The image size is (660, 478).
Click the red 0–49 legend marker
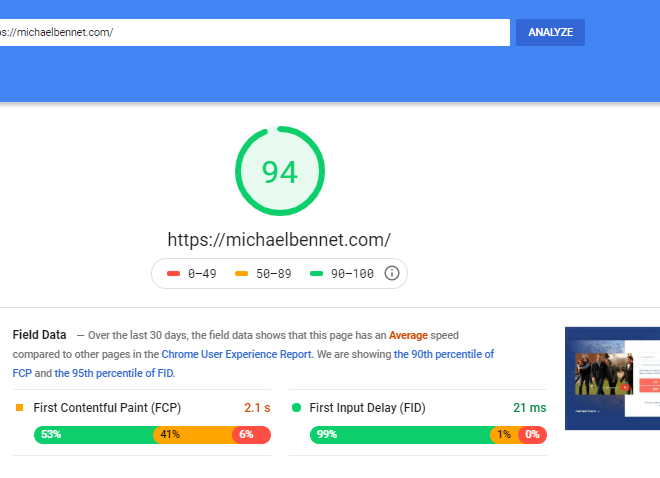tap(173, 274)
